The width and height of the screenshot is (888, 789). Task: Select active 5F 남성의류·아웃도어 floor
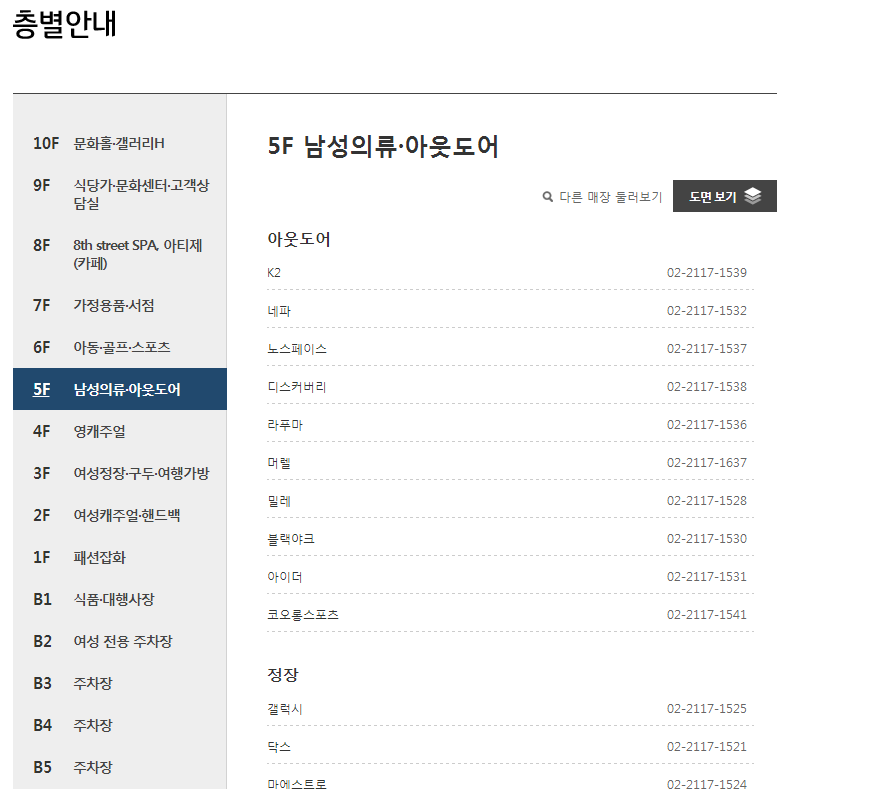119,389
